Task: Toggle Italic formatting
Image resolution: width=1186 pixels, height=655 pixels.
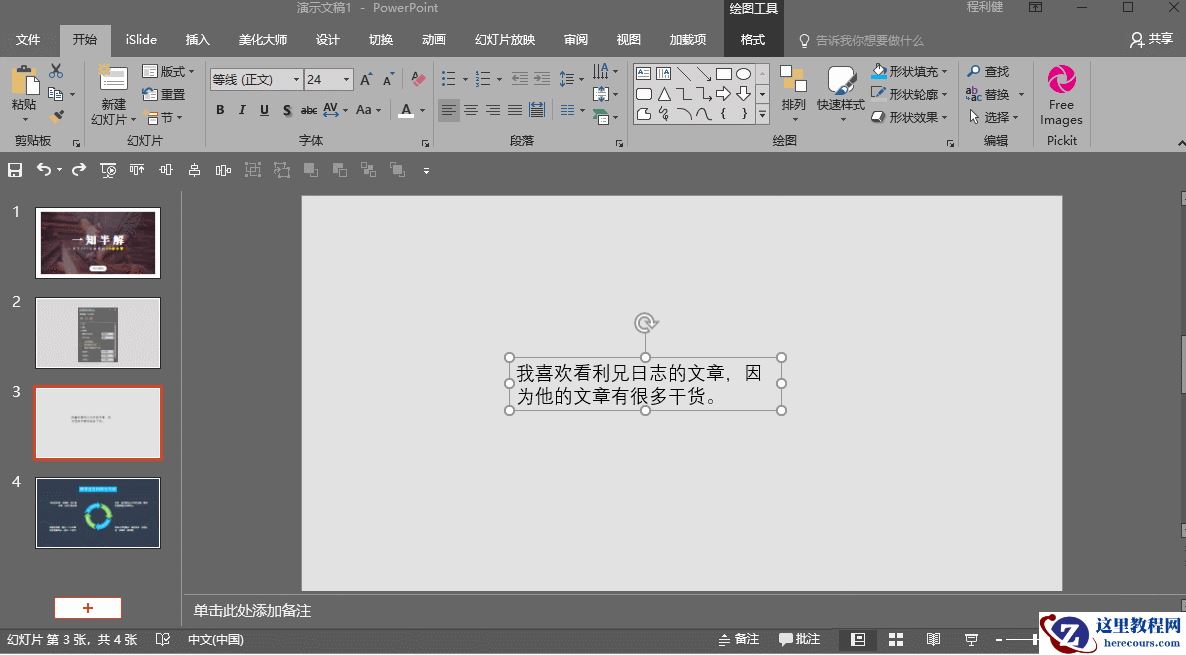Action: pyautogui.click(x=242, y=110)
